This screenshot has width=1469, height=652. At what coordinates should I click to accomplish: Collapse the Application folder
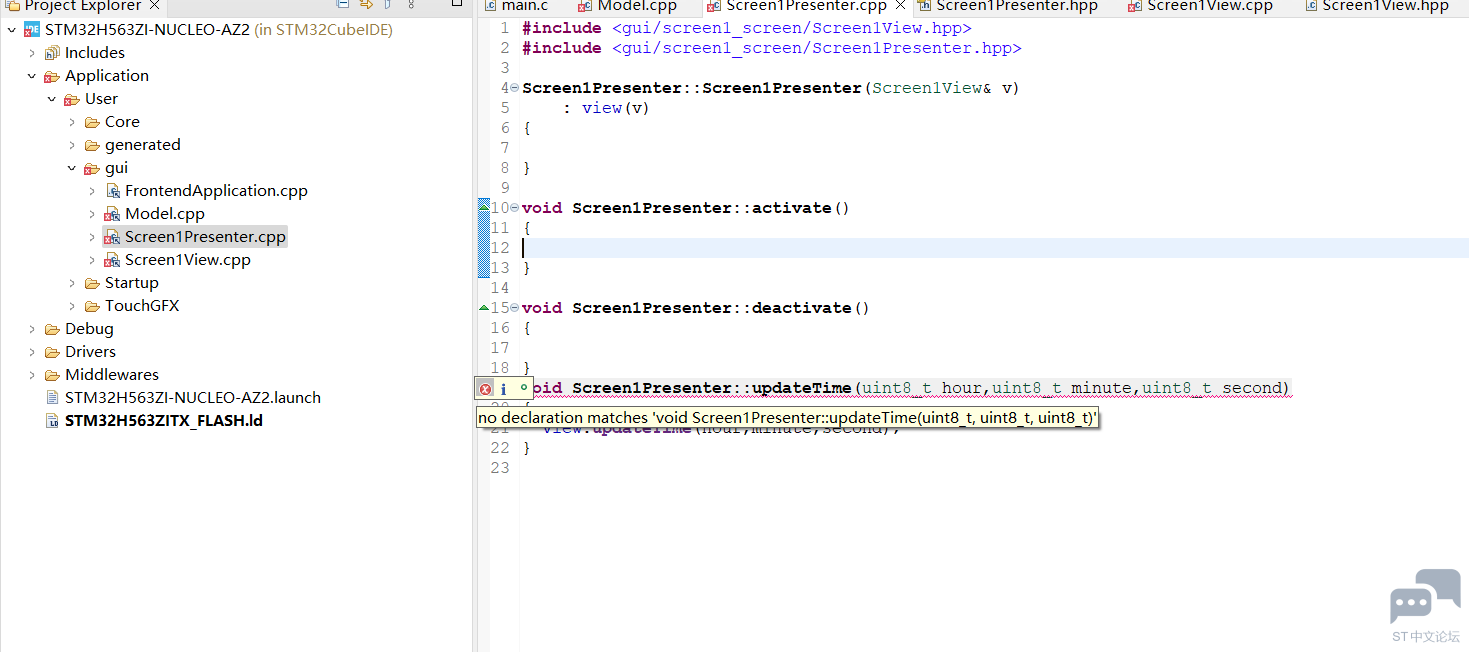(x=31, y=76)
